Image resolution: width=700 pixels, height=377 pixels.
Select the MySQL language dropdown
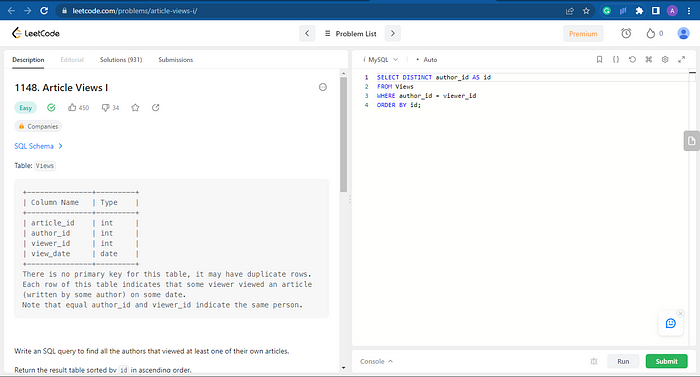[x=381, y=59]
